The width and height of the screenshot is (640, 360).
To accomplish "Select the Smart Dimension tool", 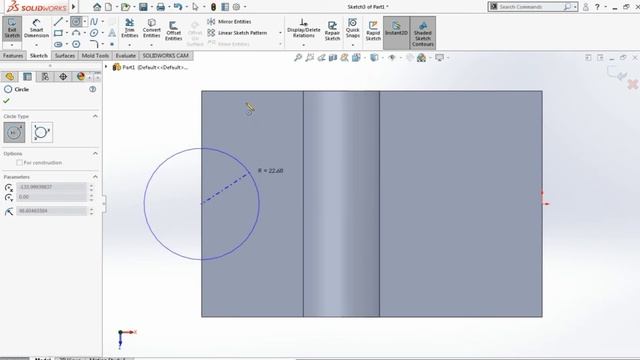I will pyautogui.click(x=36, y=28).
